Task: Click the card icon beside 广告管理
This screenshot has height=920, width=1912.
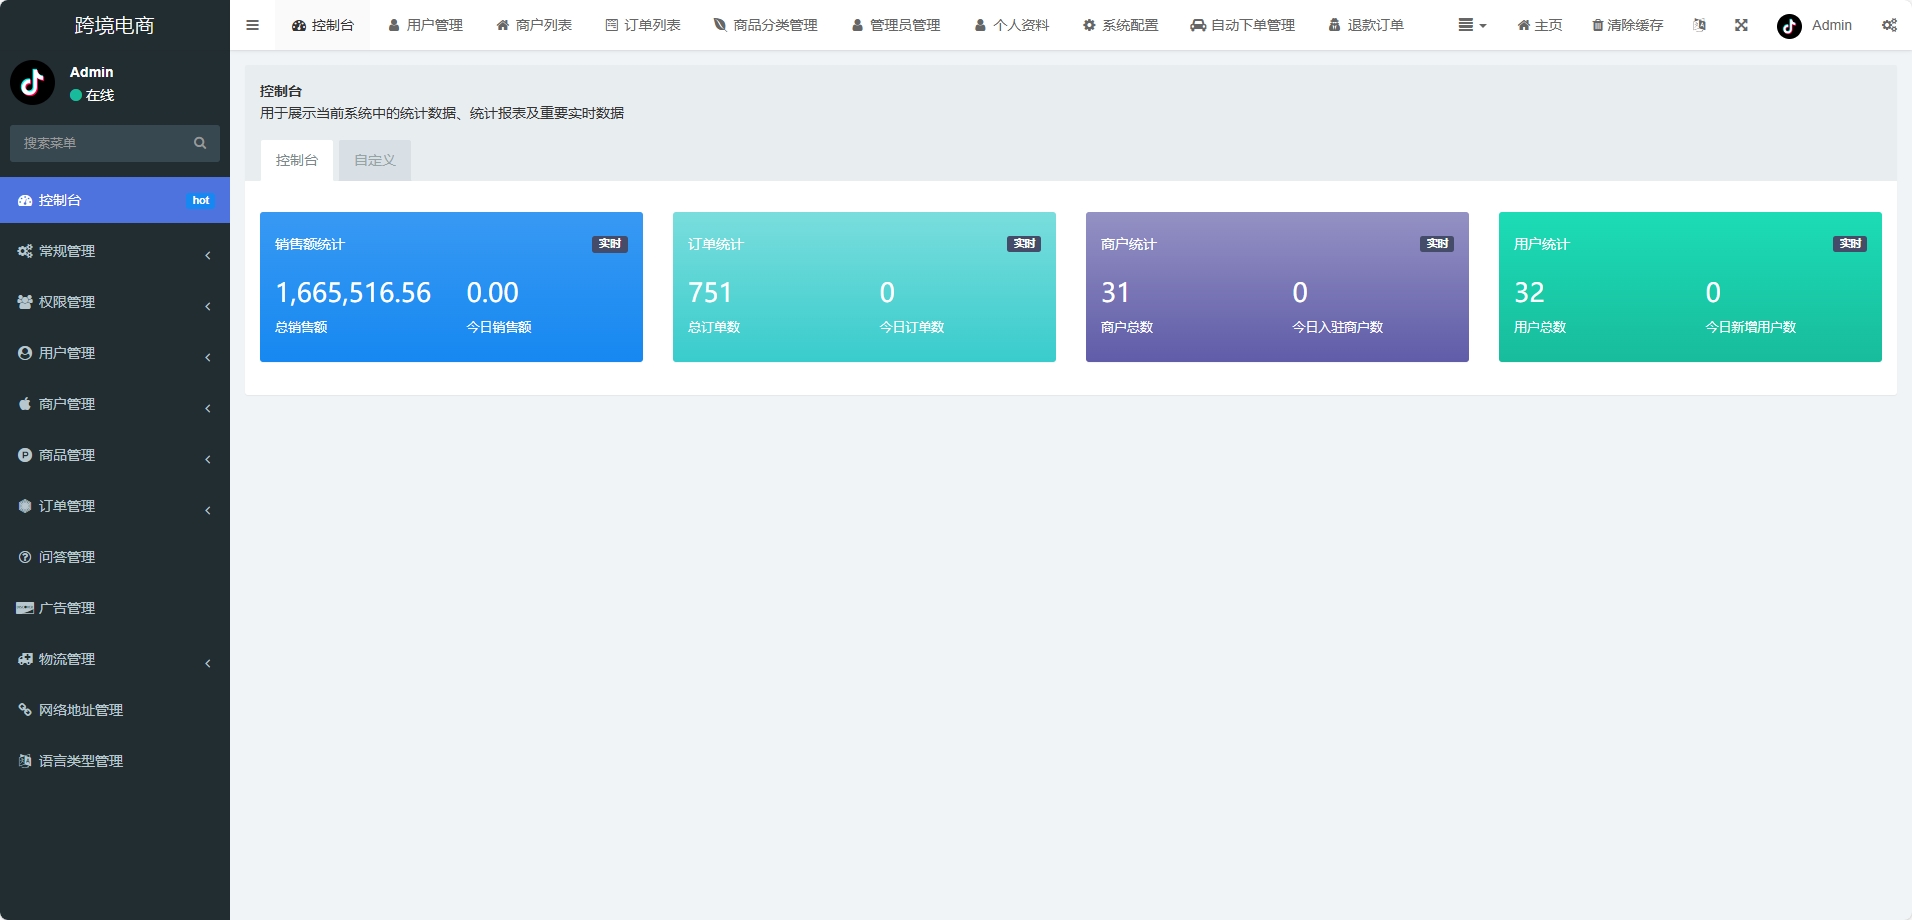Action: [25, 608]
